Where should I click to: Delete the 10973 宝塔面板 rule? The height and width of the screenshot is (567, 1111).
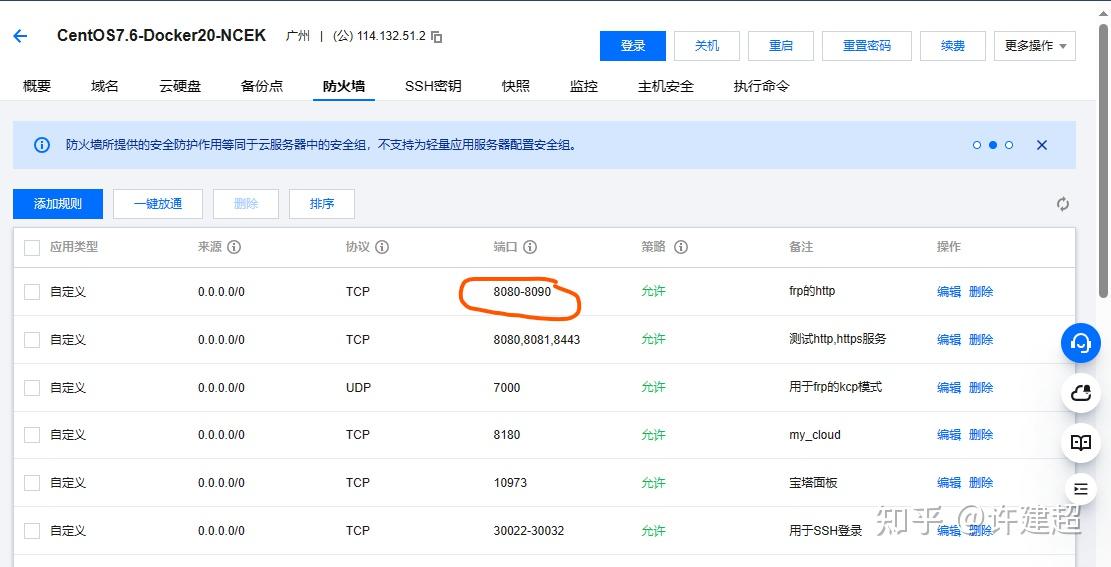tap(981, 483)
